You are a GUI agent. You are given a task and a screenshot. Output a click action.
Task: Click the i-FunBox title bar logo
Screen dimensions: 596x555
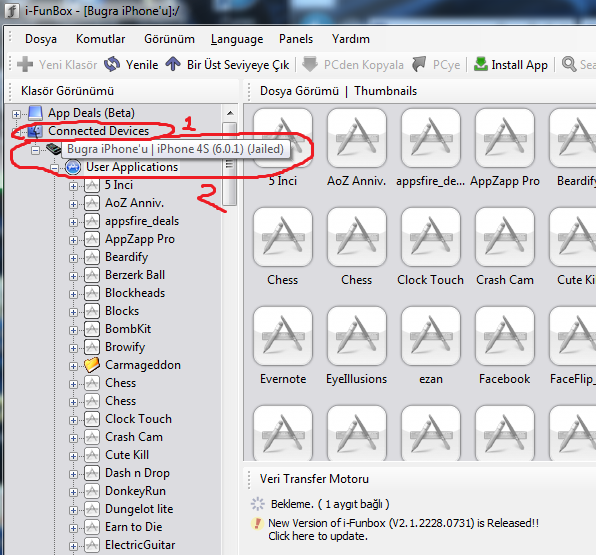(12, 11)
